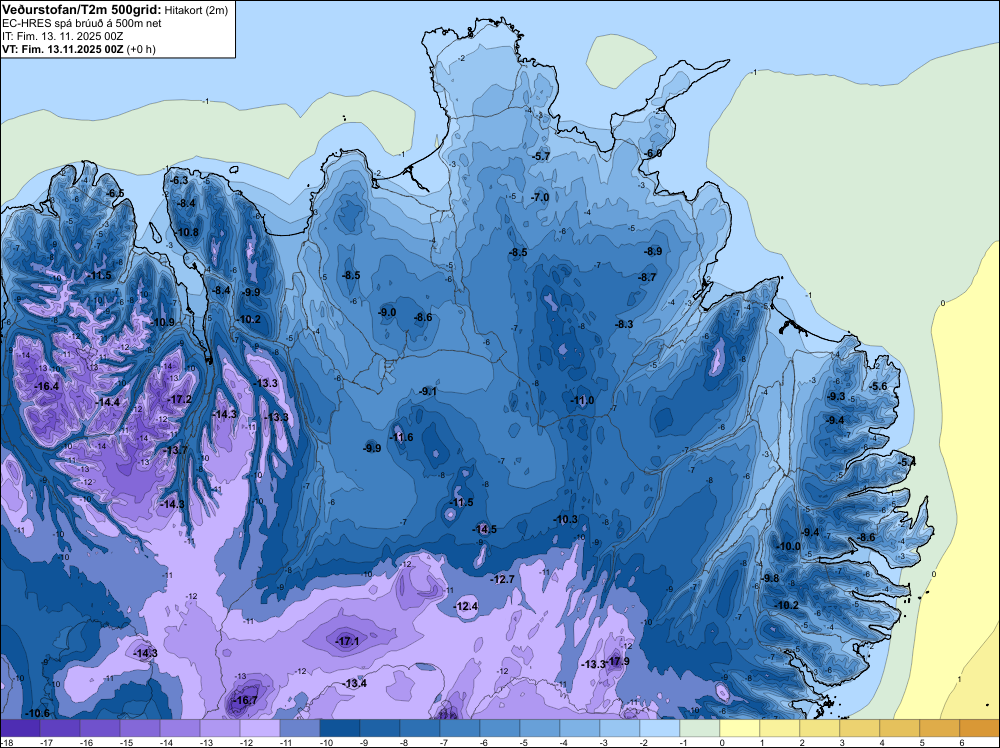The image size is (1000, 748).
Task: Click the -14.4 temperature value
Action: click(108, 402)
